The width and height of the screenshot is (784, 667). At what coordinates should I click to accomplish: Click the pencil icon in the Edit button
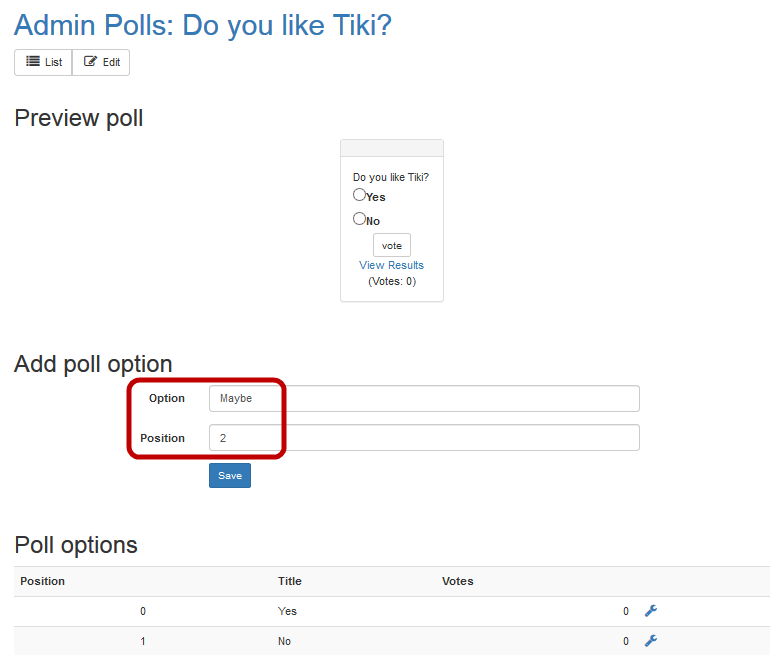91,62
